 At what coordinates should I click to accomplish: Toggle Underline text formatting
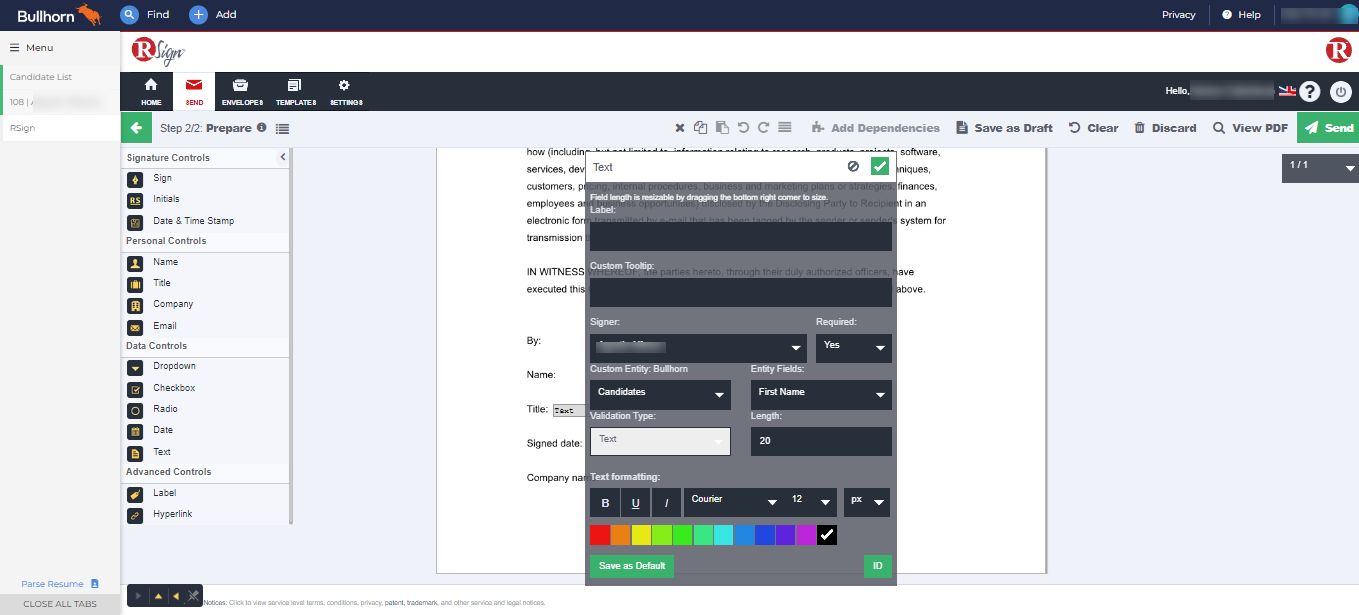pyautogui.click(x=635, y=502)
